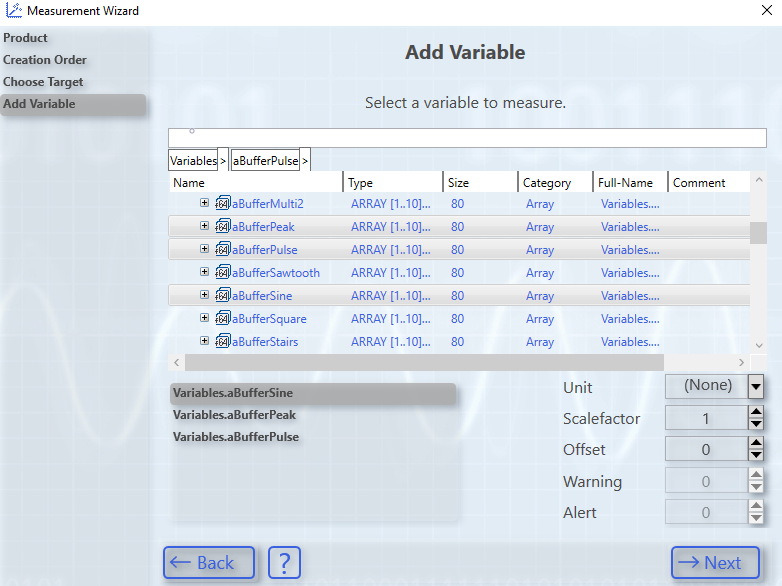Screen dimensions: 782x586
Task: Sort by the Type column header
Action: [x=393, y=183]
